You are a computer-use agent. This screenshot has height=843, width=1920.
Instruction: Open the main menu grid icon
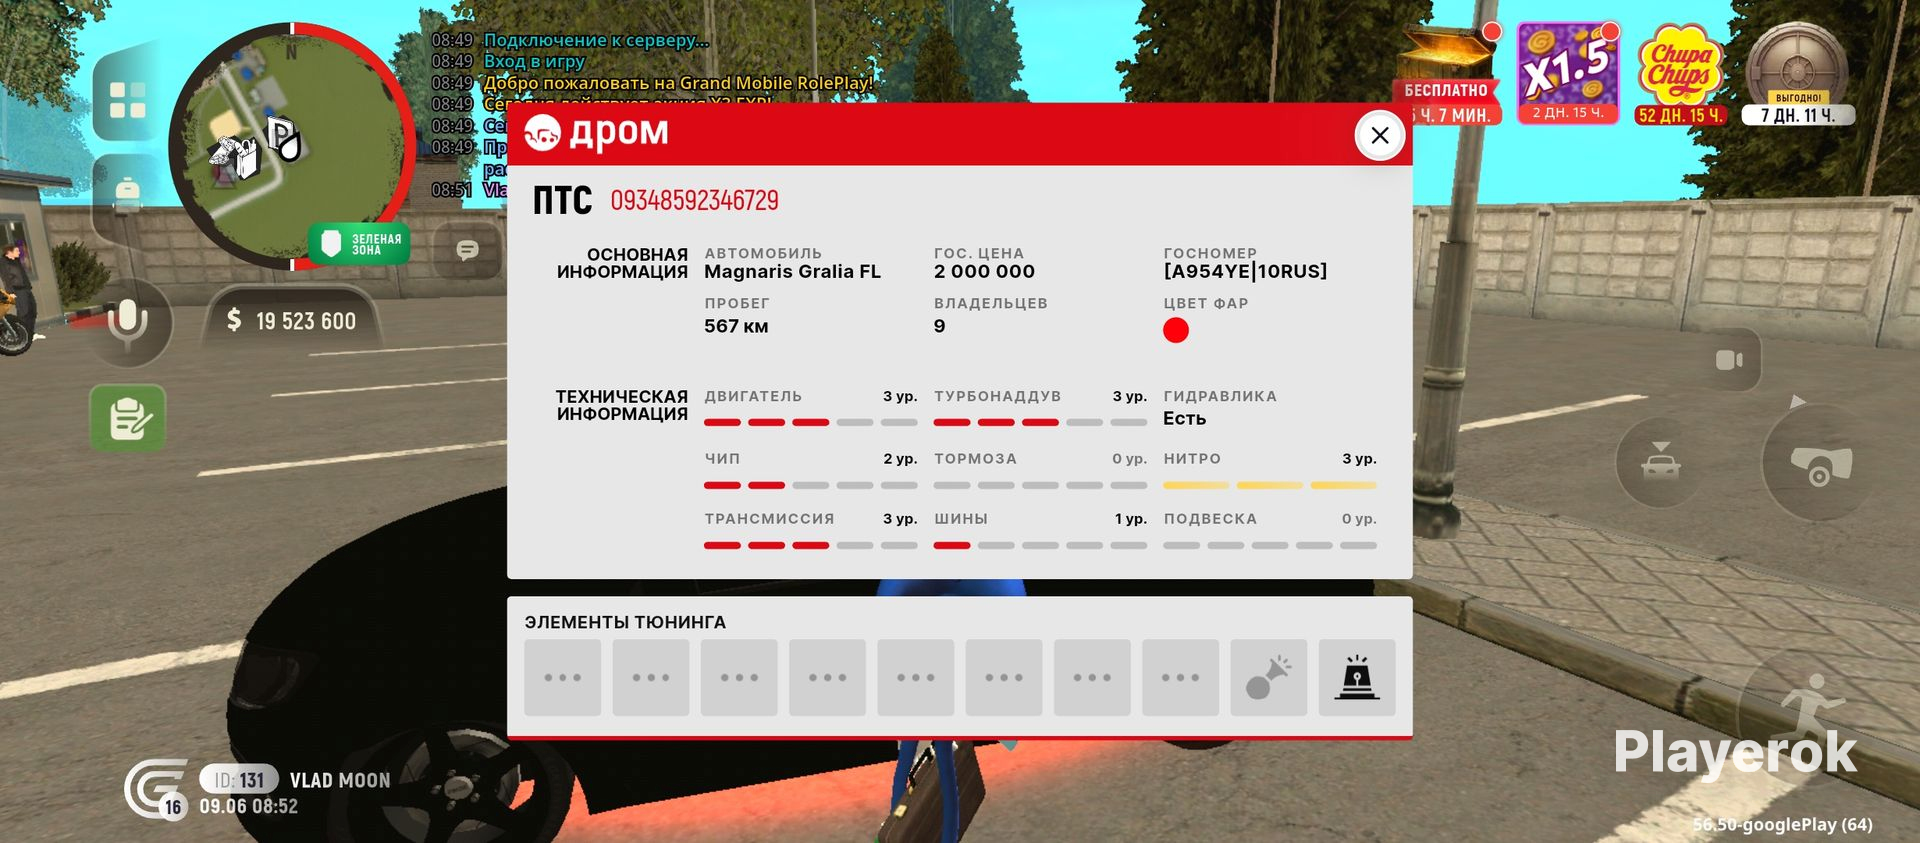(127, 99)
